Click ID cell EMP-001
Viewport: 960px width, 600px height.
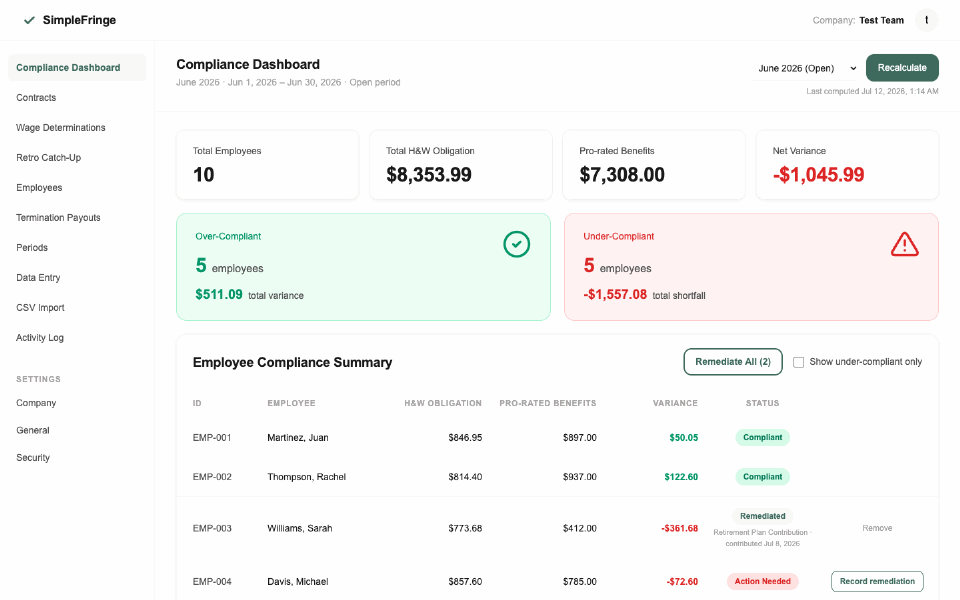(x=212, y=438)
